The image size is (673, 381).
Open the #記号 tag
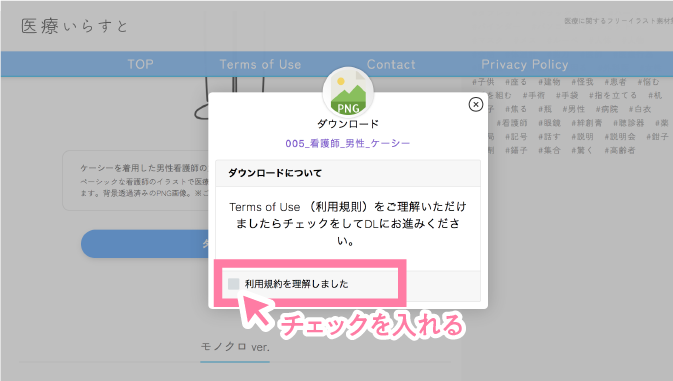[516, 136]
